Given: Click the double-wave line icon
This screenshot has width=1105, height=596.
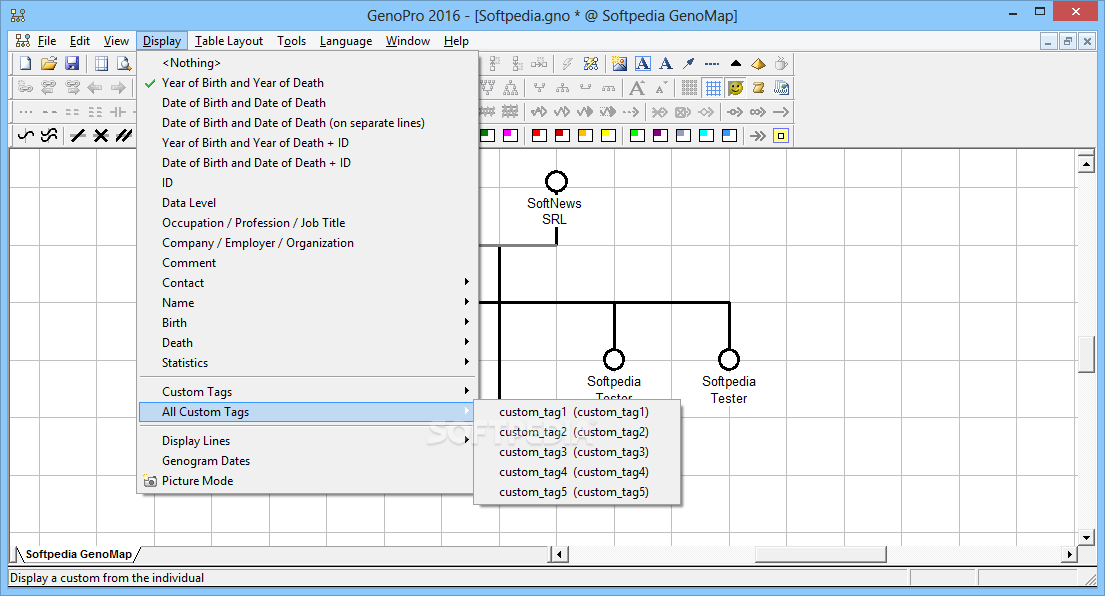Looking at the screenshot, I should tap(49, 135).
